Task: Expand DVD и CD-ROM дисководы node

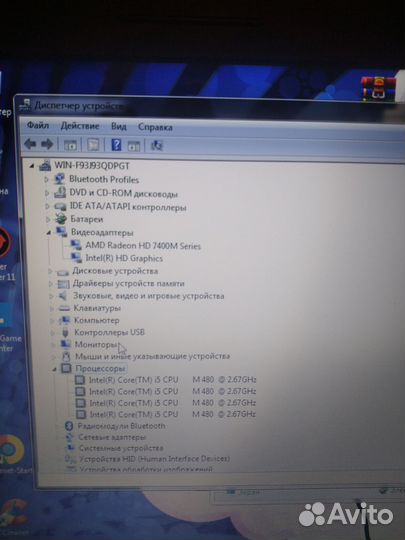Action: click(x=47, y=193)
